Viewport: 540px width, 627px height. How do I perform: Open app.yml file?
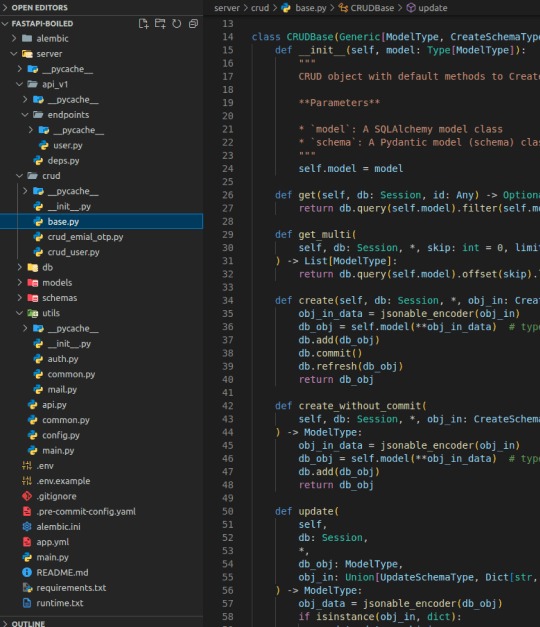tap(52, 542)
